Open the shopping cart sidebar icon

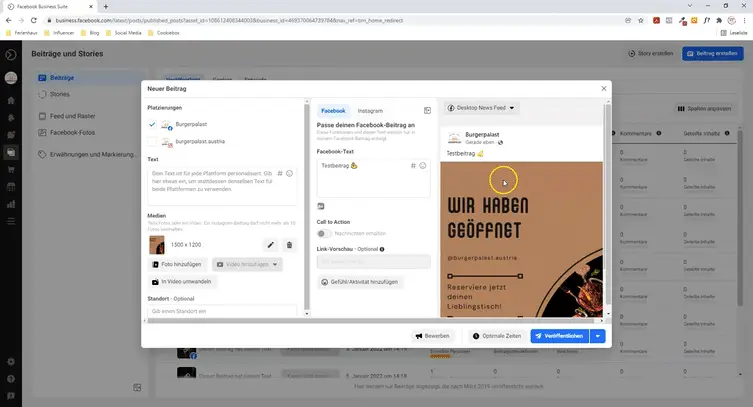(11, 169)
